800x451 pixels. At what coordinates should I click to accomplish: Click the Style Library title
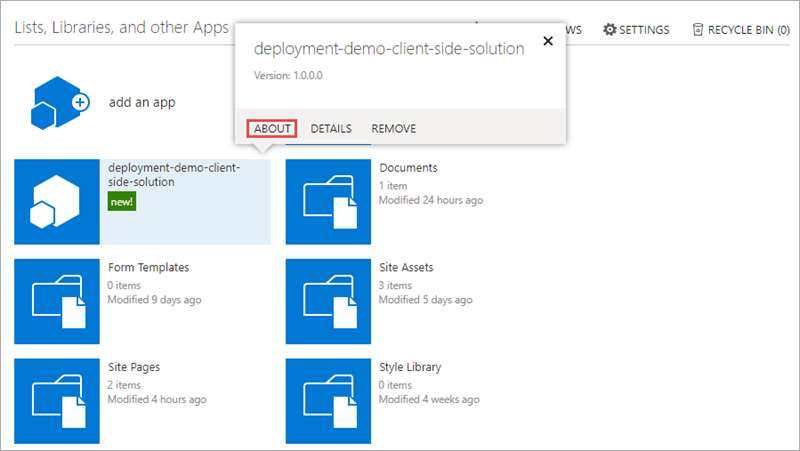point(410,367)
